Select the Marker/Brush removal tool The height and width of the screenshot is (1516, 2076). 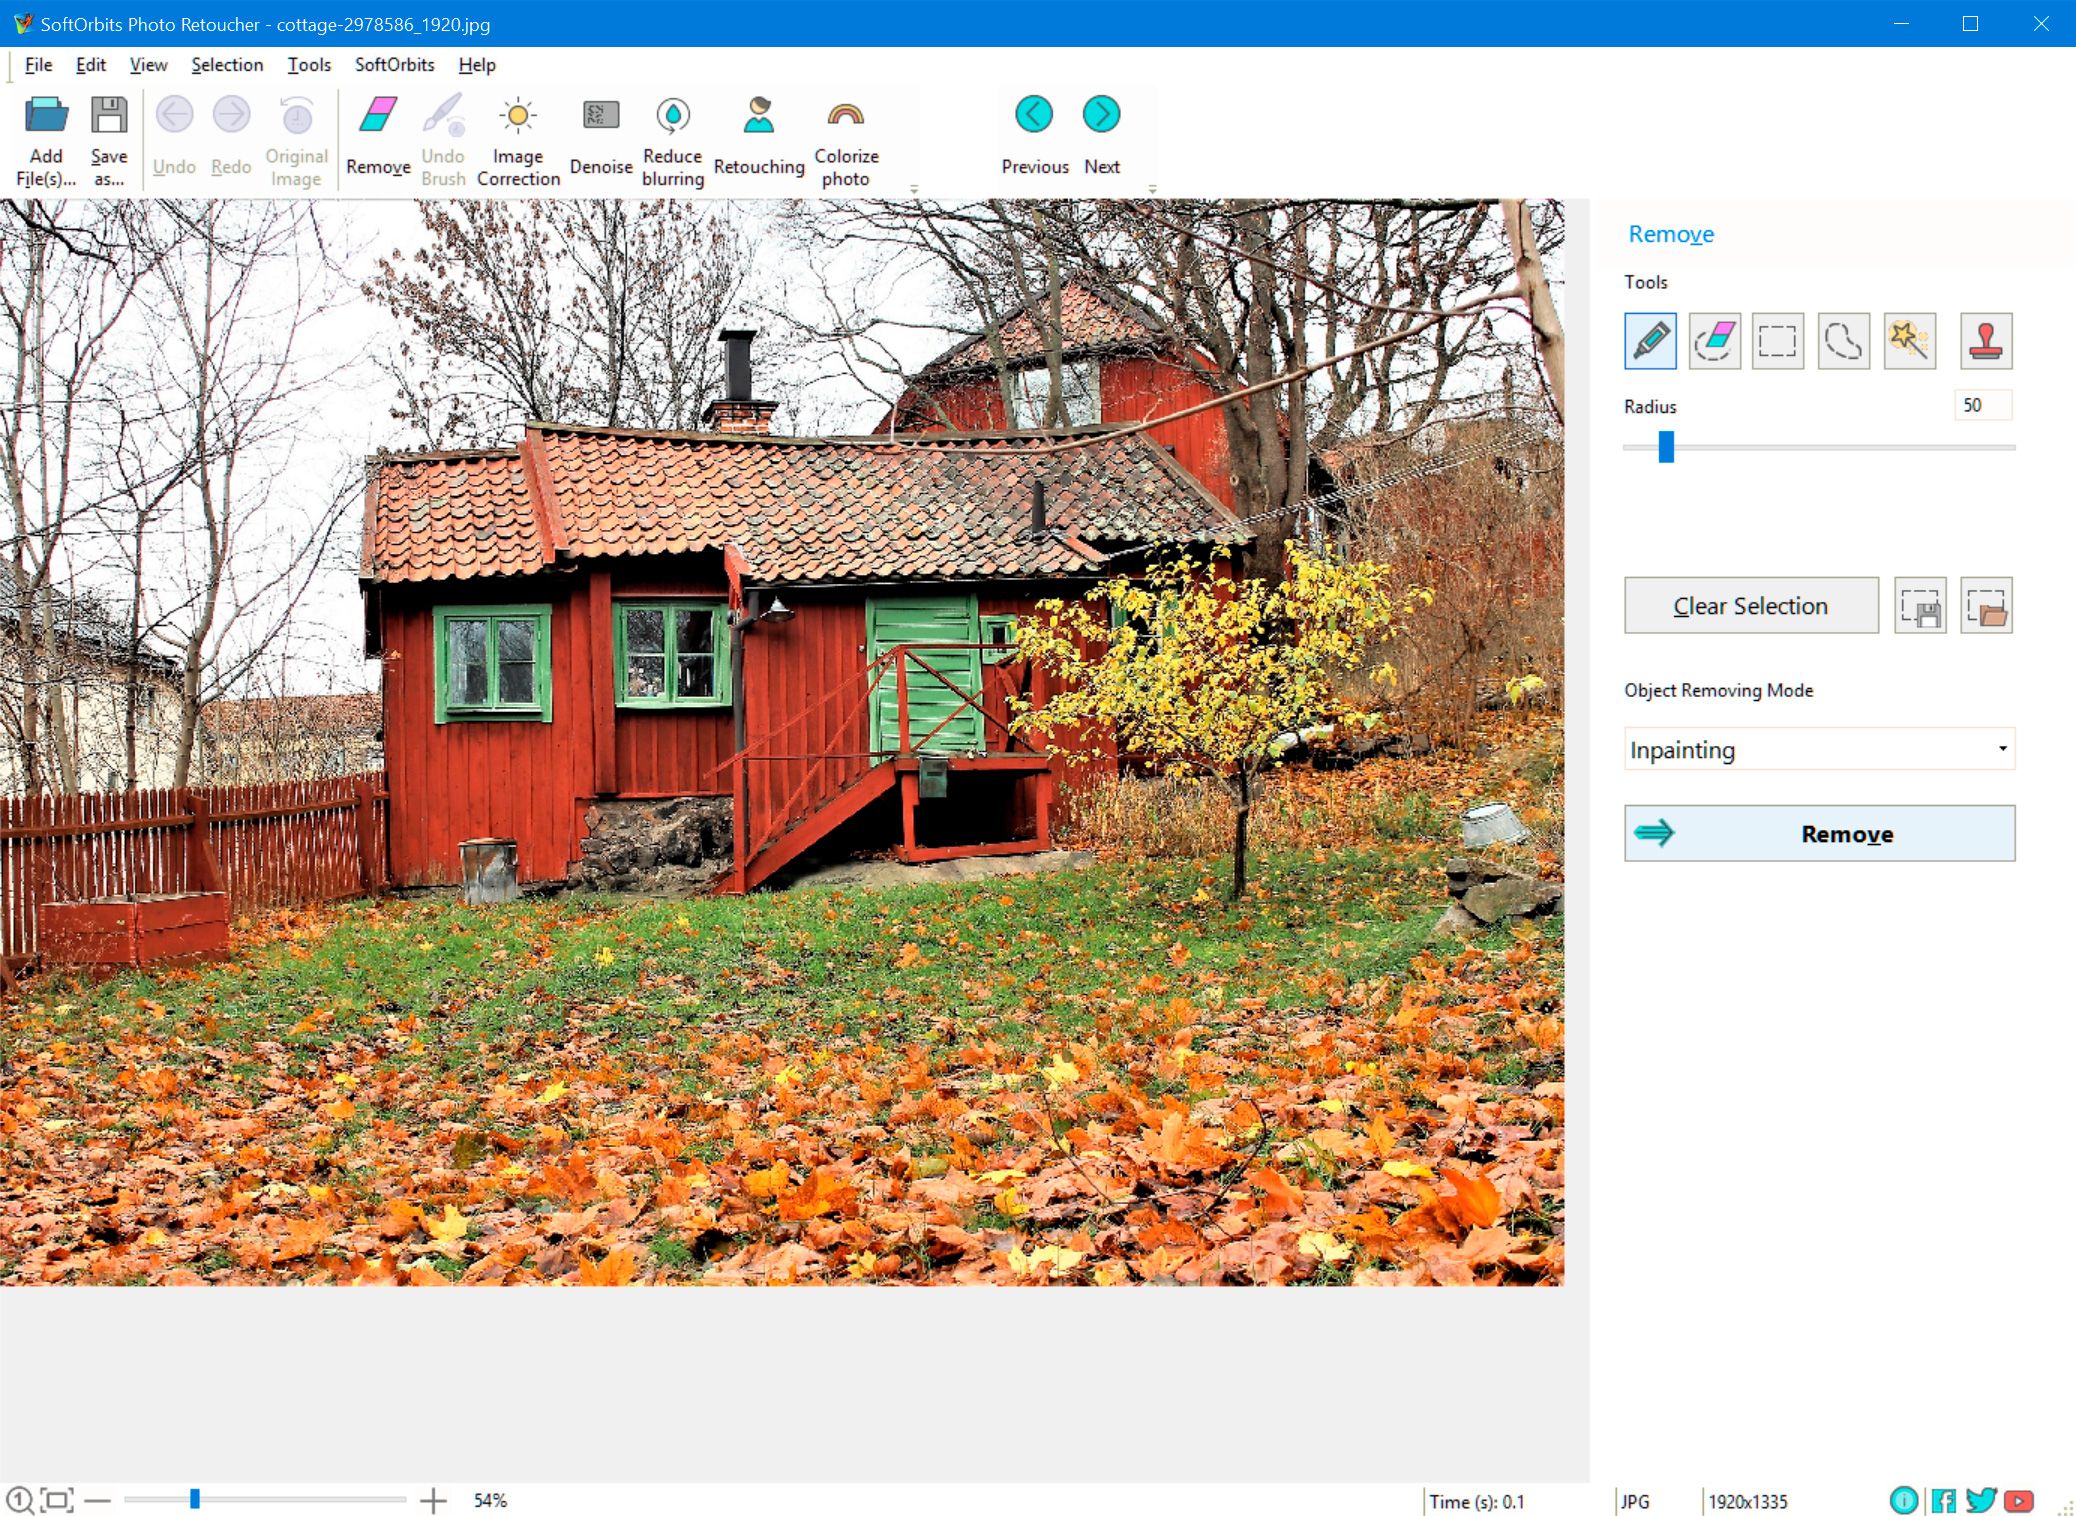coord(1649,340)
